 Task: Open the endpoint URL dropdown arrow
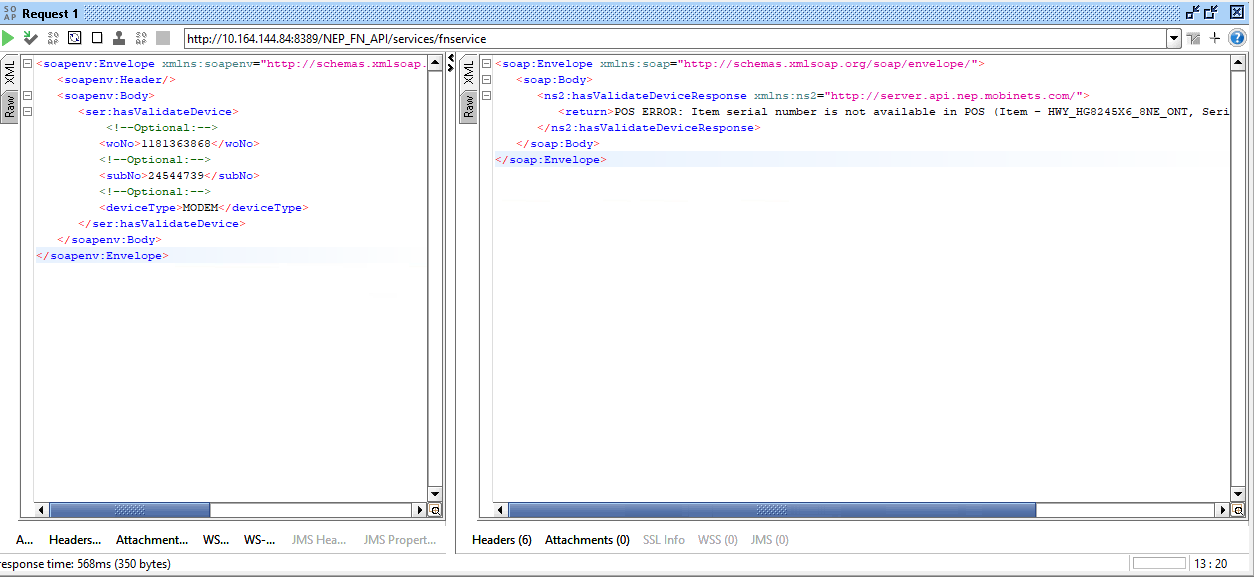(1174, 39)
